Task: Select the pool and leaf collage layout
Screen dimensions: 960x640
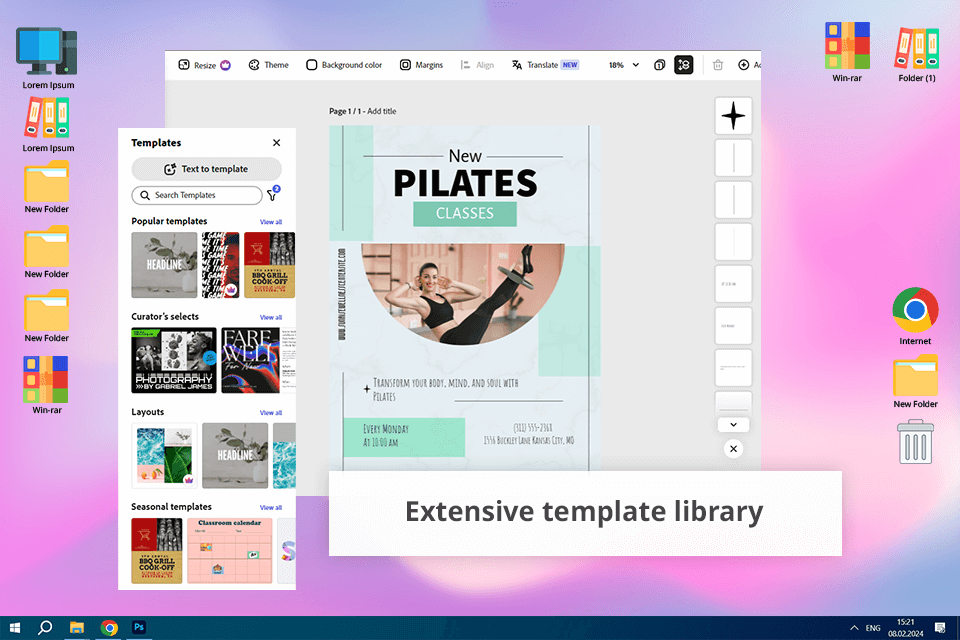Action: click(x=164, y=456)
